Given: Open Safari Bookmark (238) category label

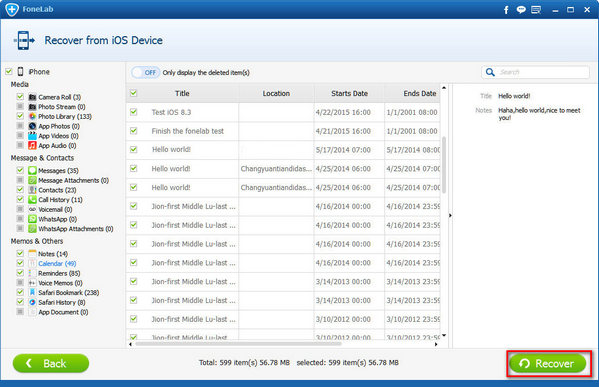Looking at the screenshot, I should 69,293.
